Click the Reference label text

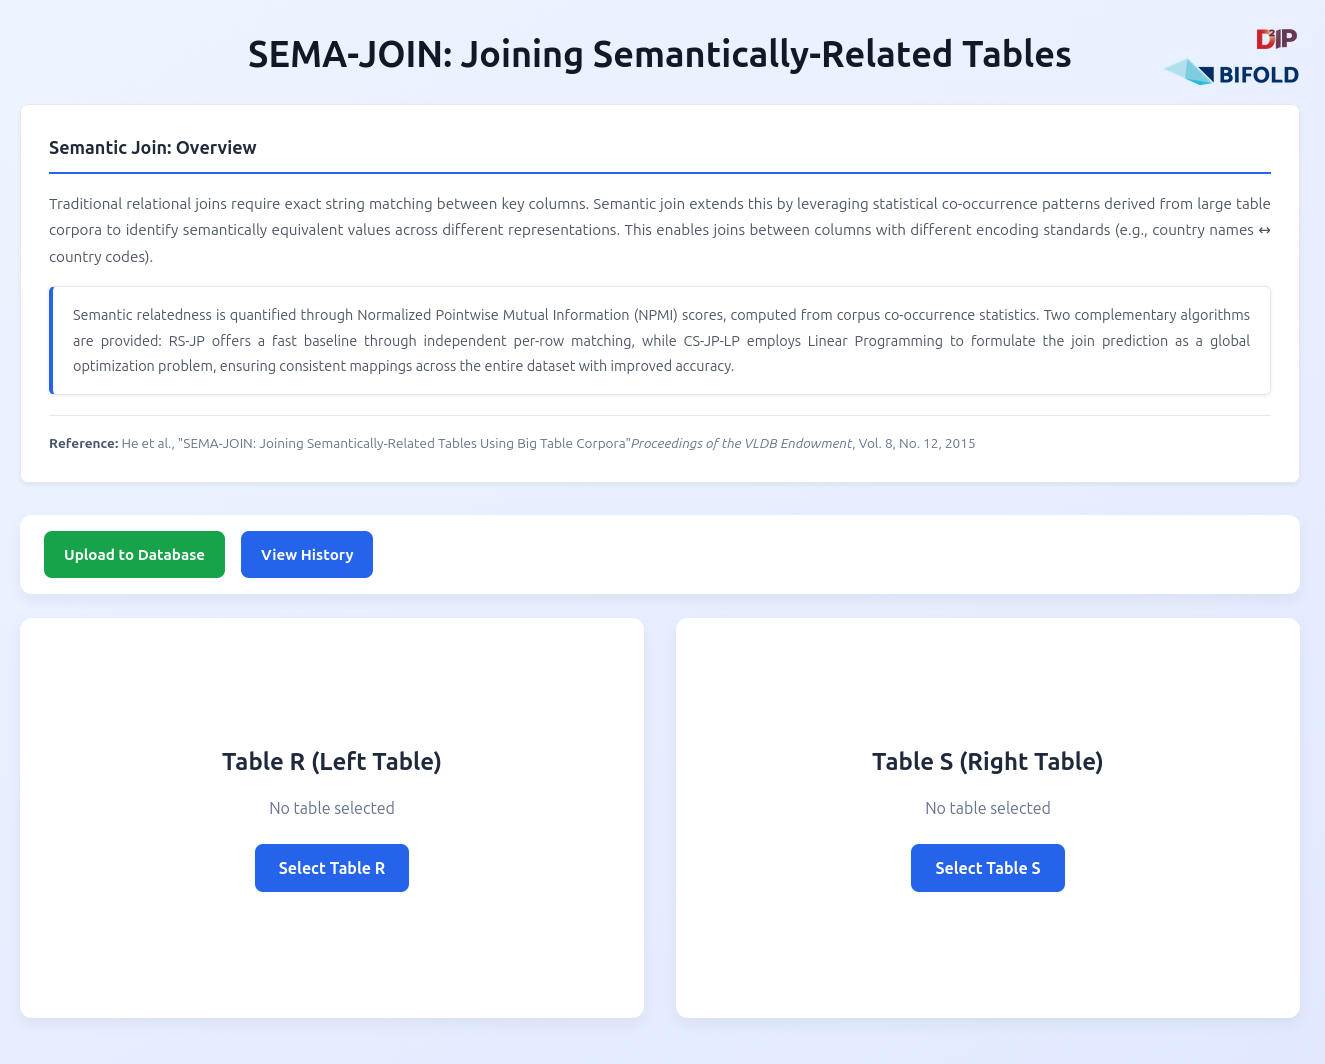[82, 443]
